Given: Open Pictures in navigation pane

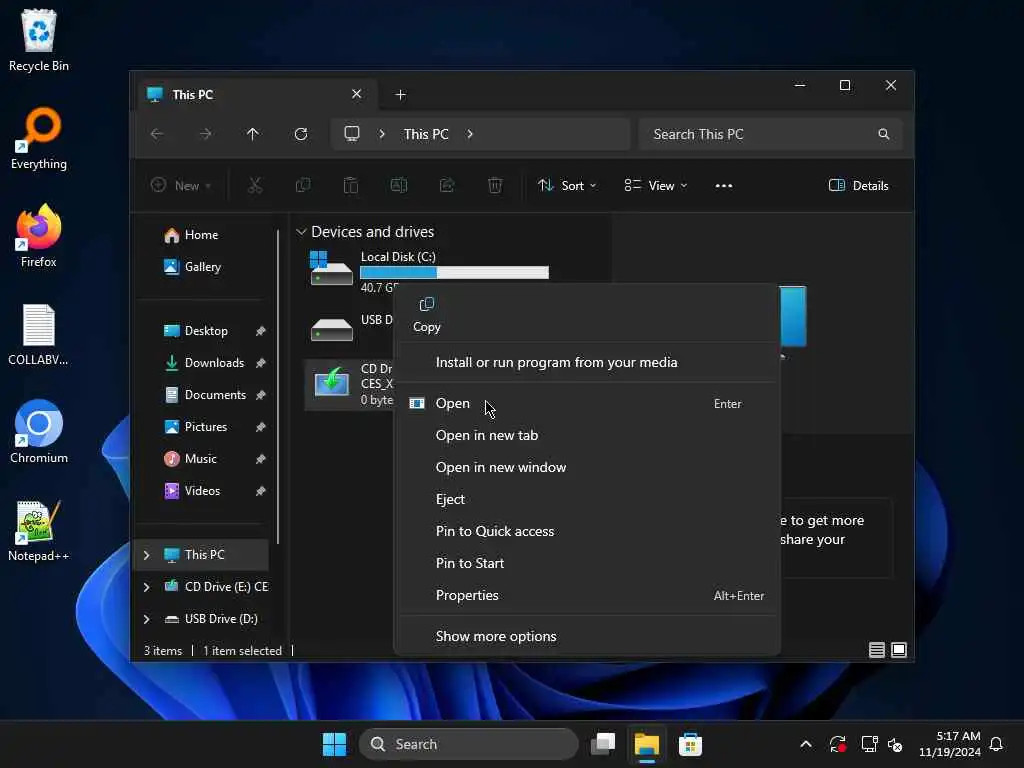Looking at the screenshot, I should (x=206, y=427).
